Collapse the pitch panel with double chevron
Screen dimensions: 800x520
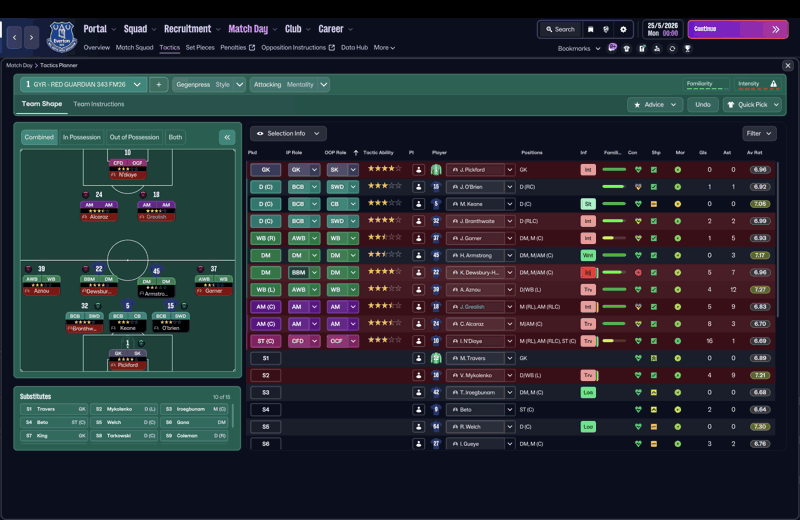(x=227, y=137)
